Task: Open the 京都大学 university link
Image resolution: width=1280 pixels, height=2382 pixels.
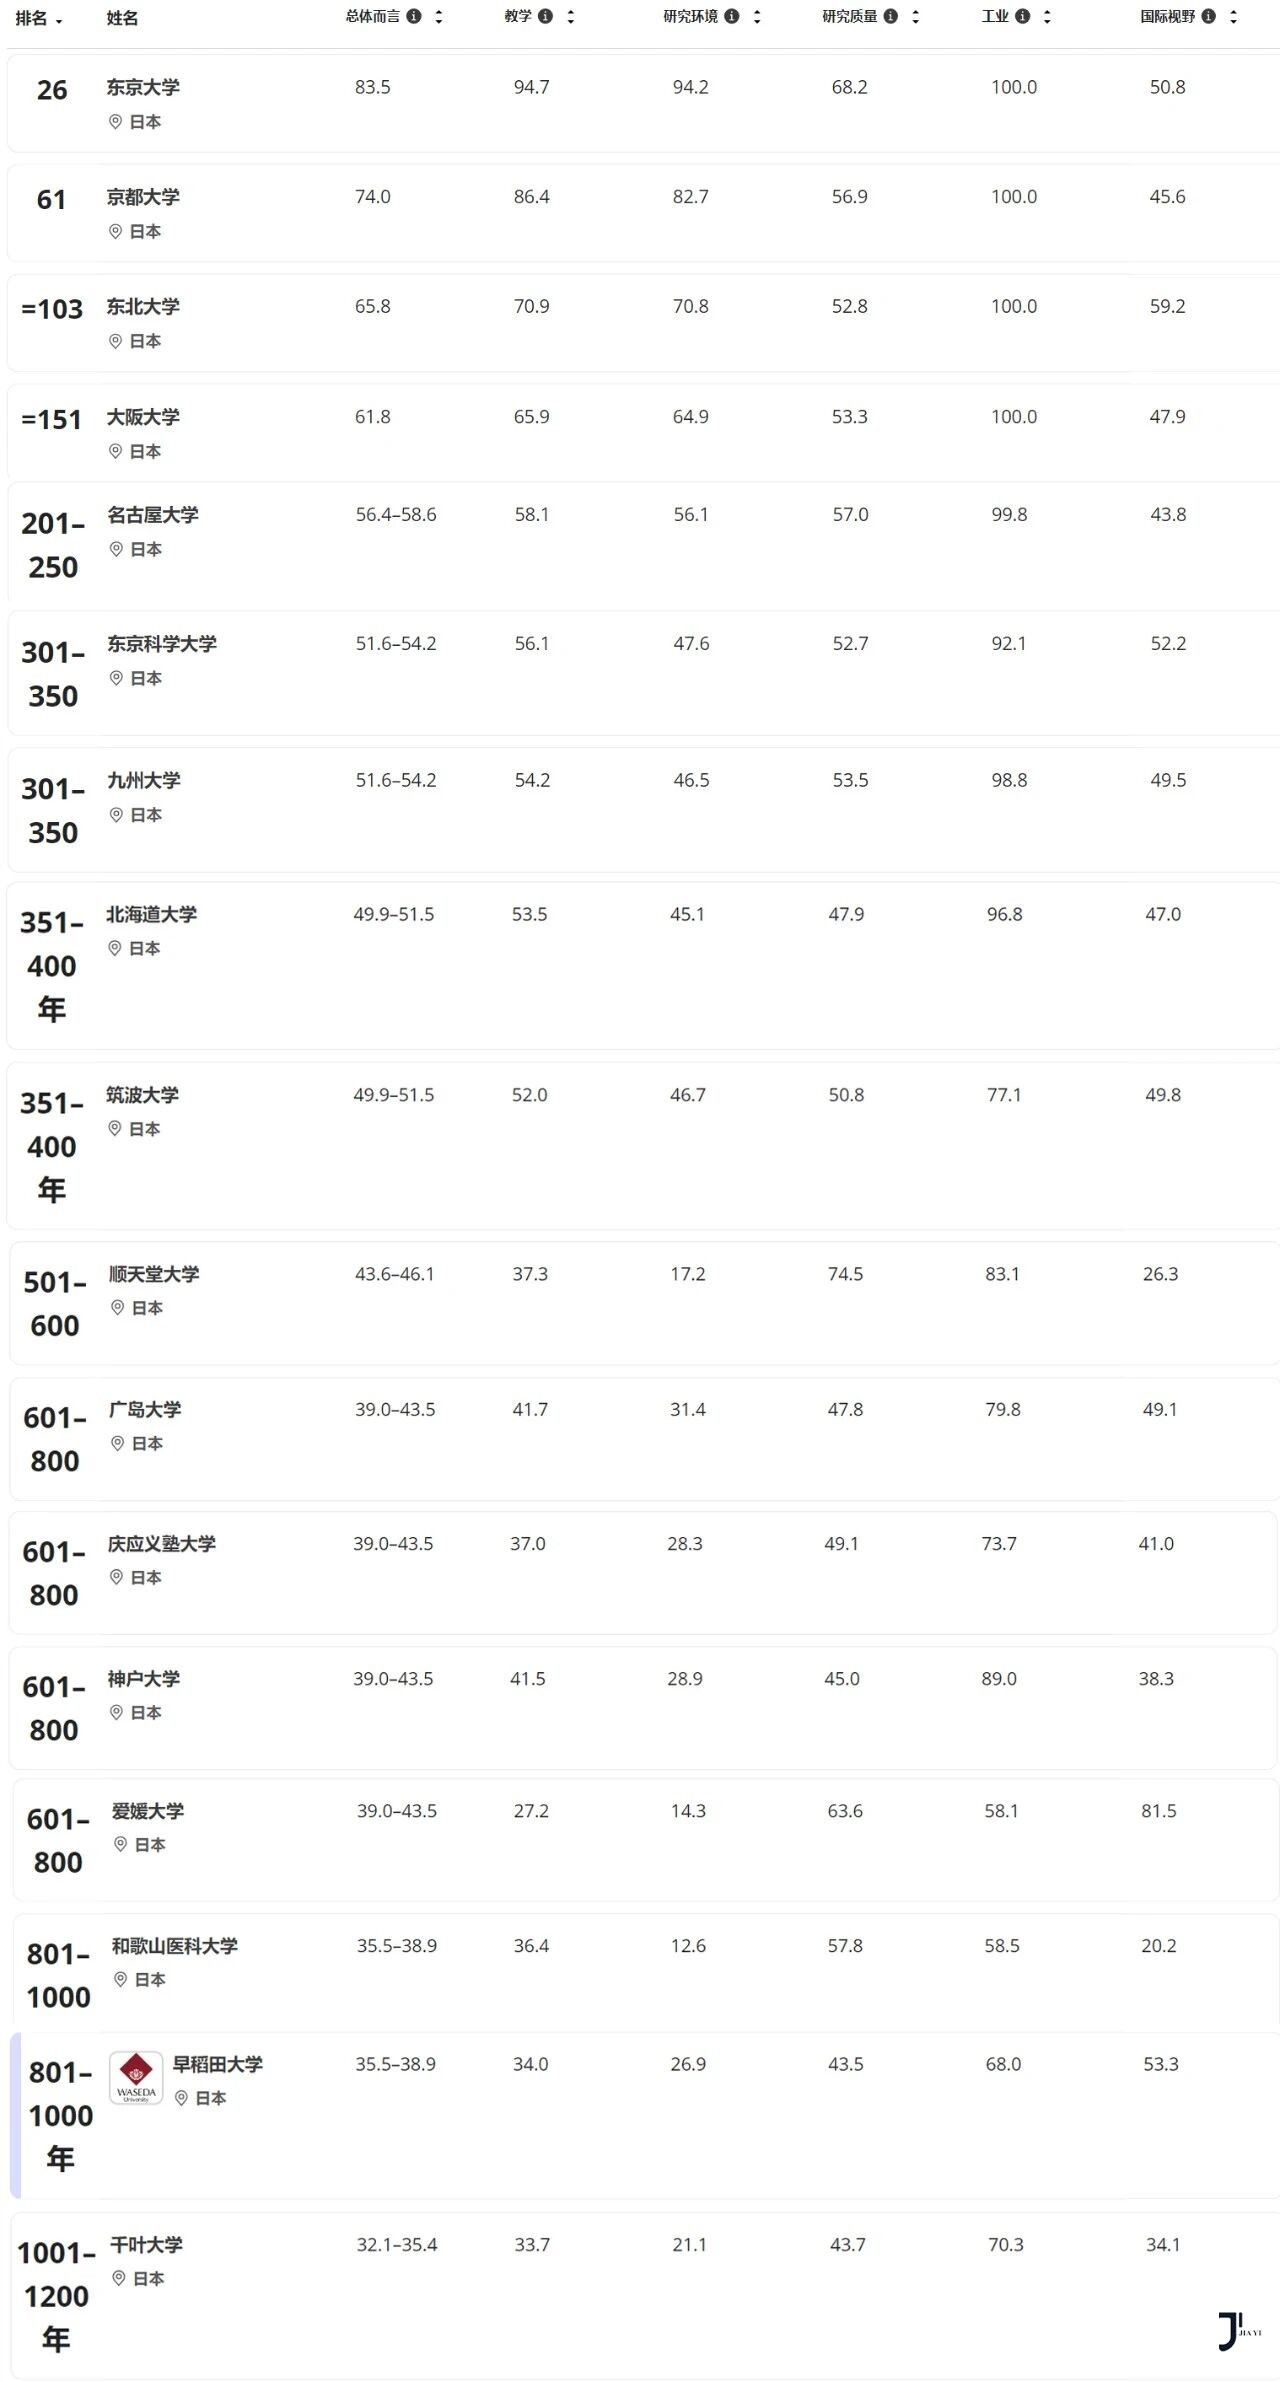Action: pos(143,197)
